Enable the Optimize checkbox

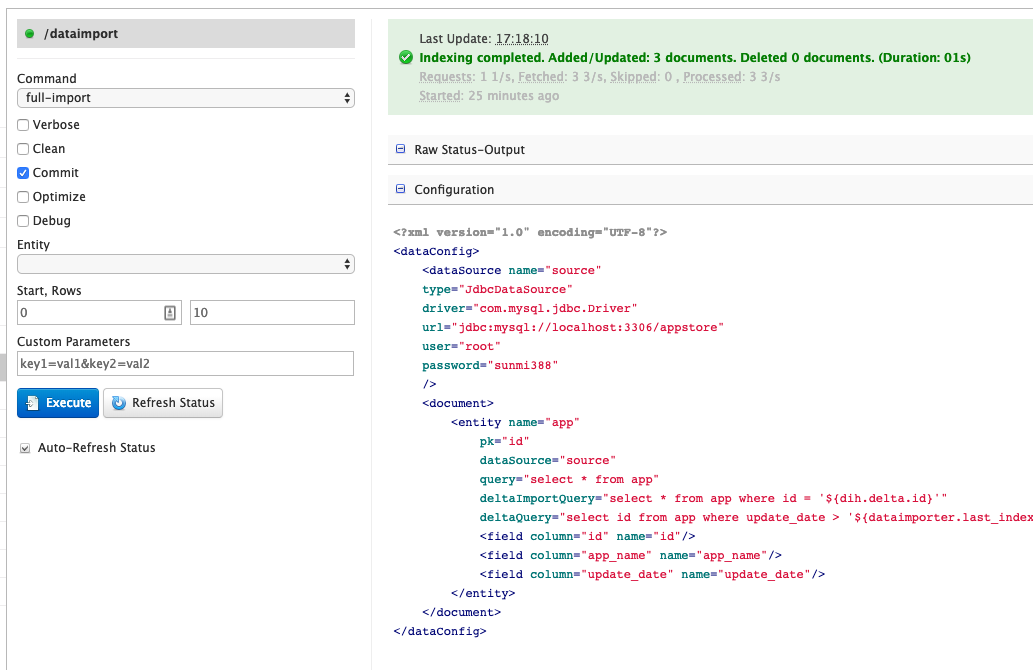pos(23,197)
